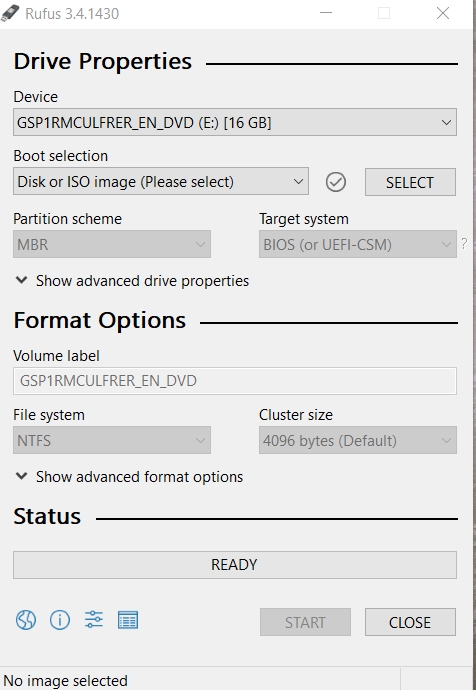
Task: Open the Target system BIOS dropdown
Action: coord(358,244)
